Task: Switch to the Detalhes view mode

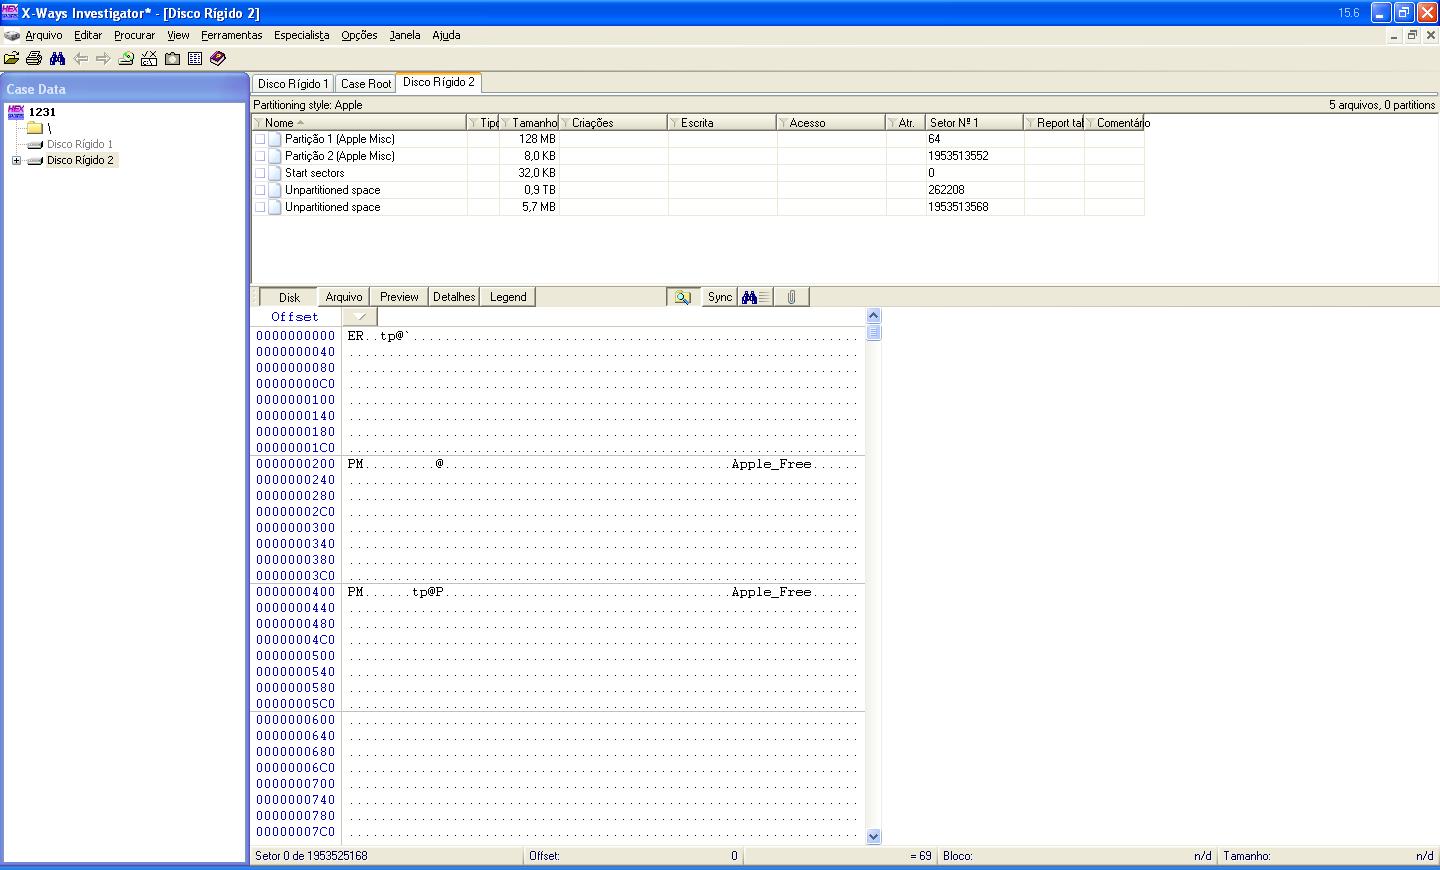Action: 454,297
